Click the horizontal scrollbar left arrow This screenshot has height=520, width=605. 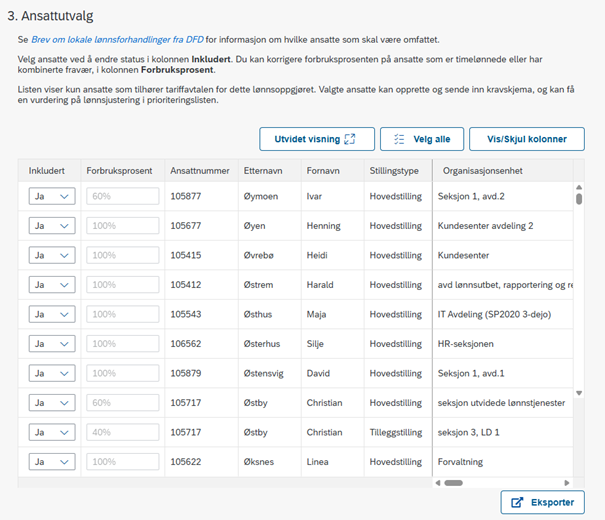(438, 483)
